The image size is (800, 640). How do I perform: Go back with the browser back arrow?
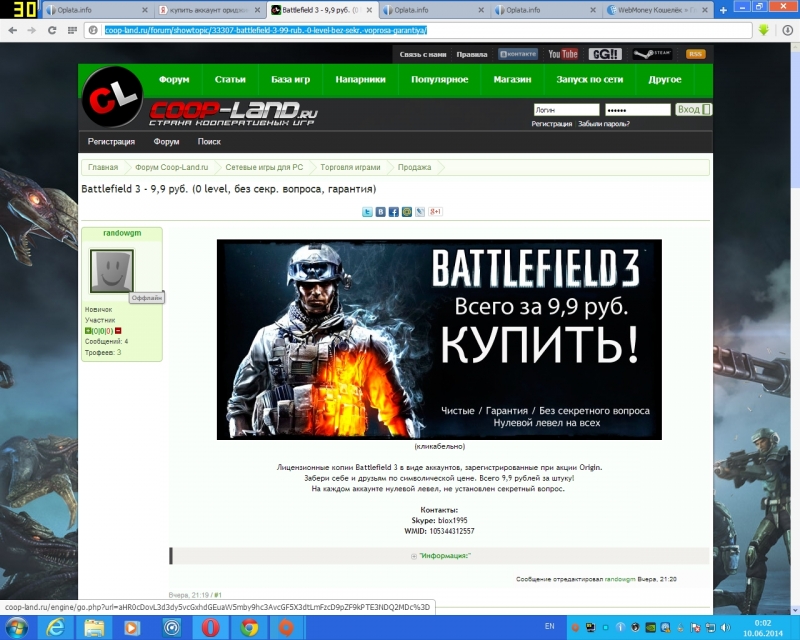(x=13, y=31)
